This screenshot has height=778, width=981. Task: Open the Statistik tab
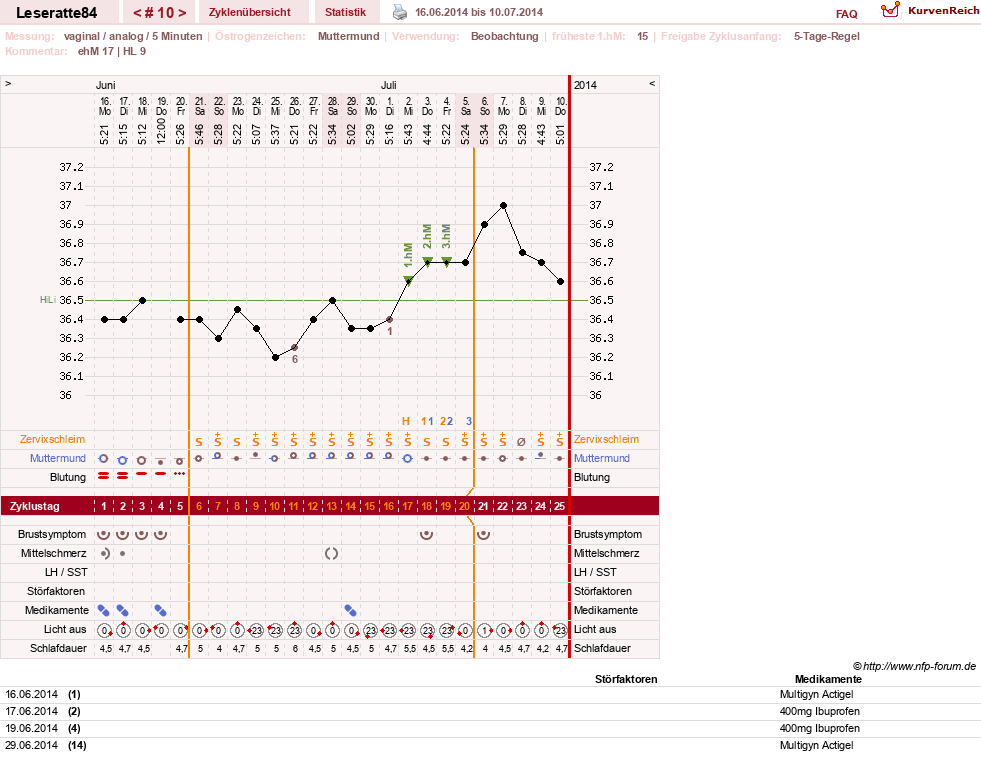point(345,12)
